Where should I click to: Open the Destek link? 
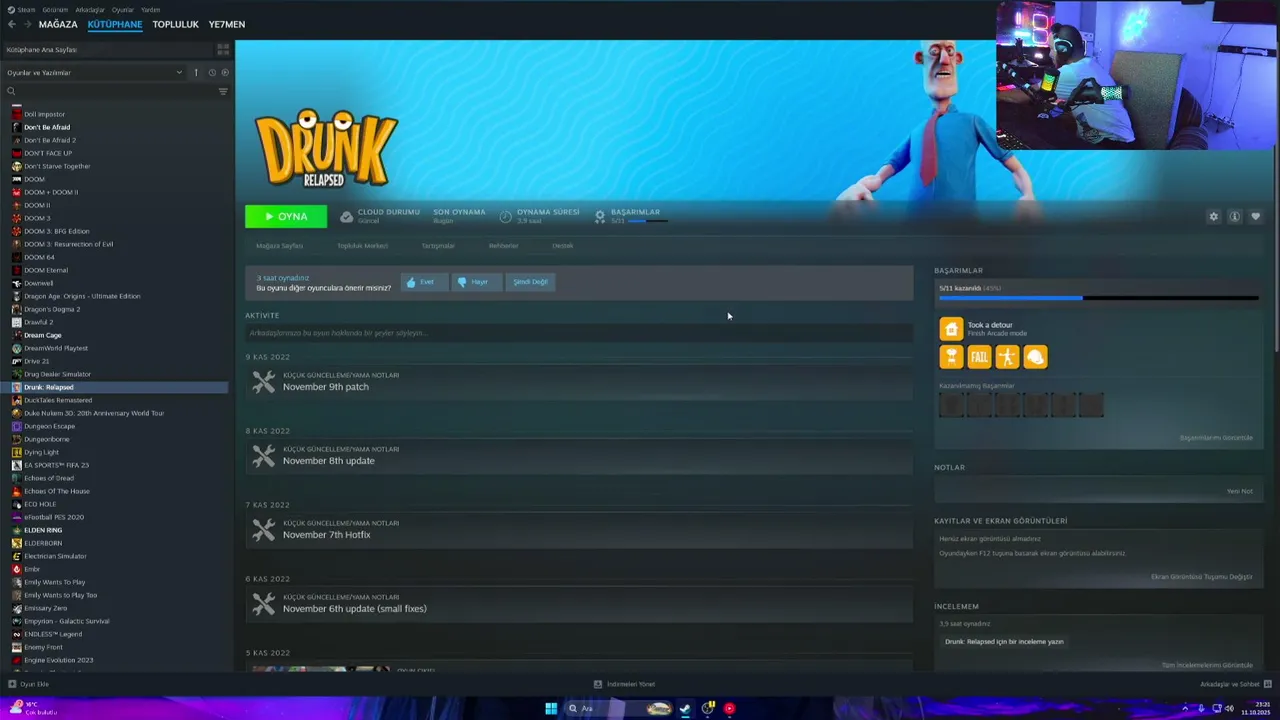pos(563,246)
